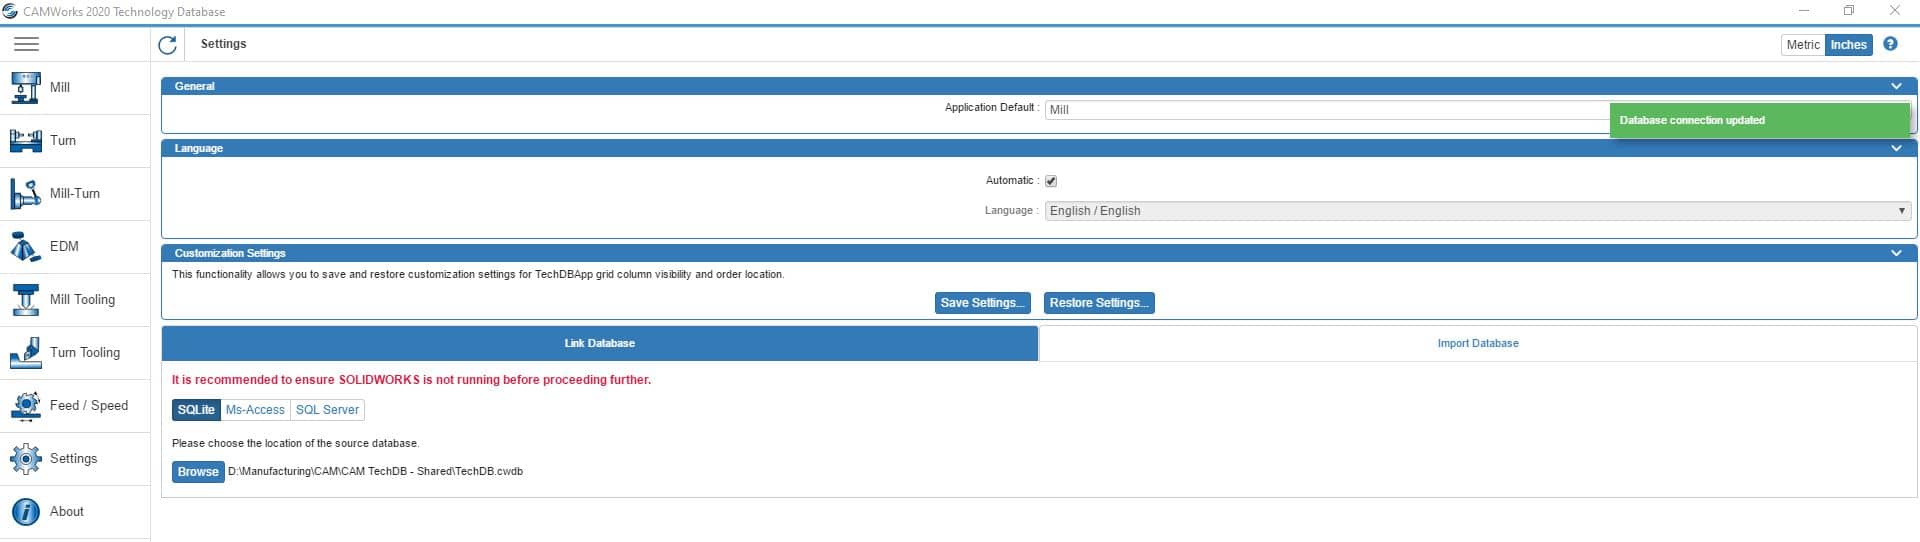Screen dimensions: 1920x542
Task: Open the Mill section icon
Action: [26, 88]
